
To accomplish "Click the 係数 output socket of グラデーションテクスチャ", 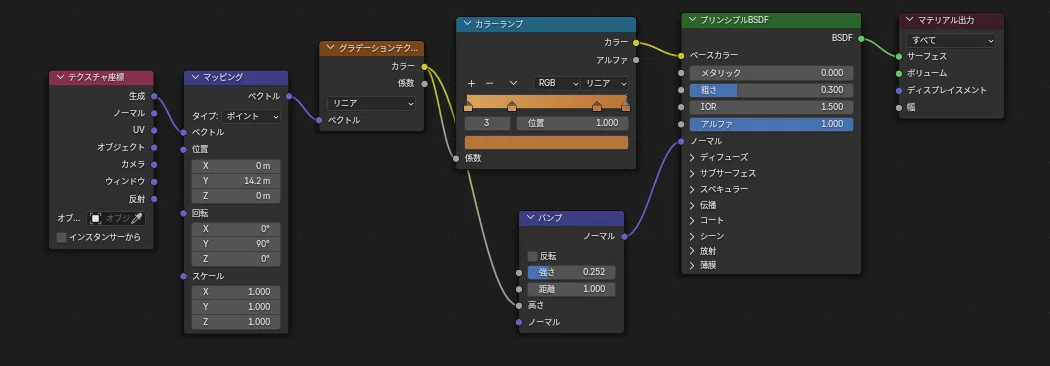I will (x=424, y=84).
